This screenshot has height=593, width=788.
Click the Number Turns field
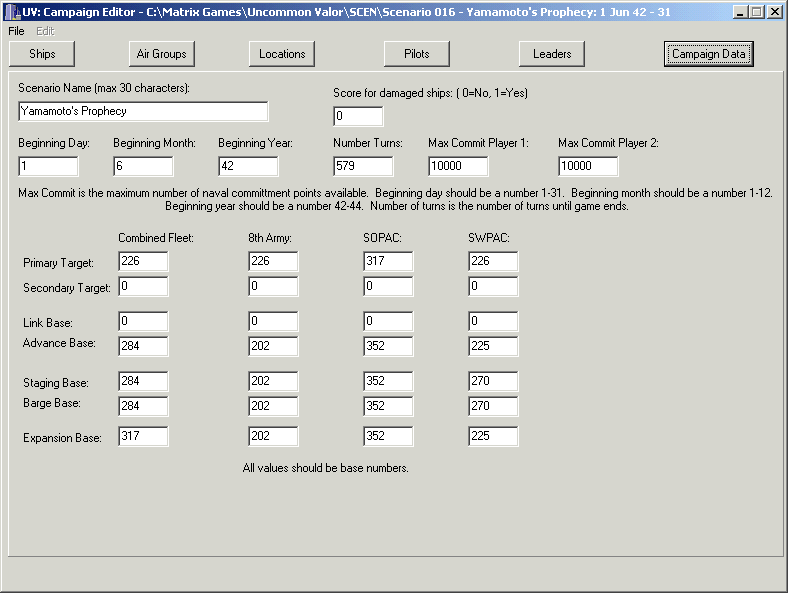[x=363, y=166]
